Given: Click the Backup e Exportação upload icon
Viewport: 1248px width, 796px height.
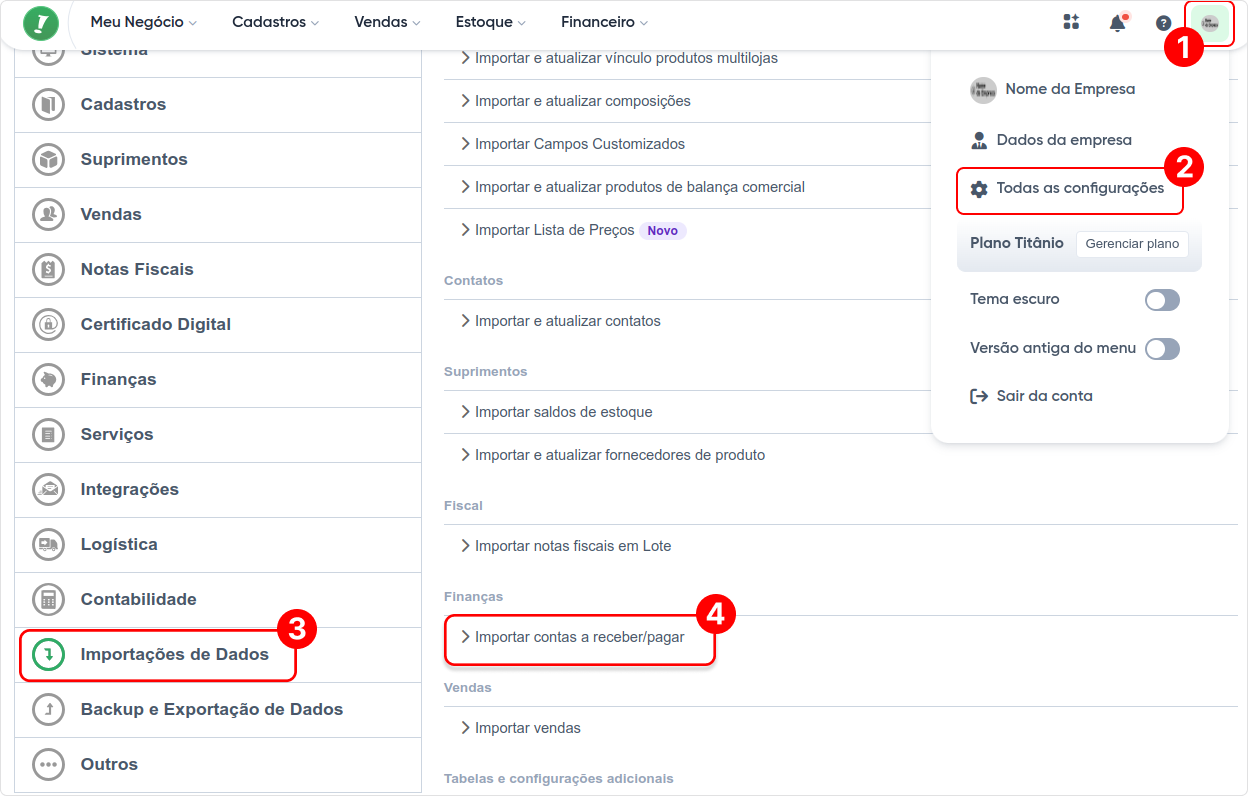Looking at the screenshot, I should (48, 709).
